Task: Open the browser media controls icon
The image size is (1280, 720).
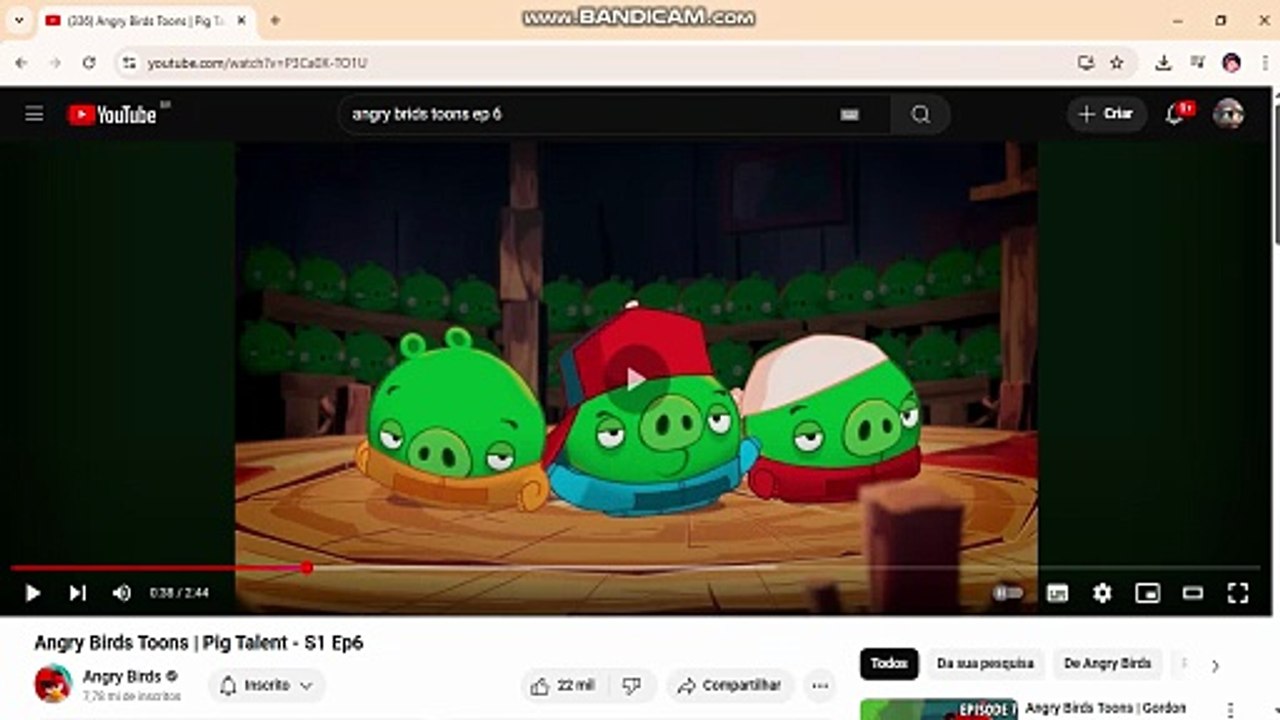Action: tap(1197, 63)
